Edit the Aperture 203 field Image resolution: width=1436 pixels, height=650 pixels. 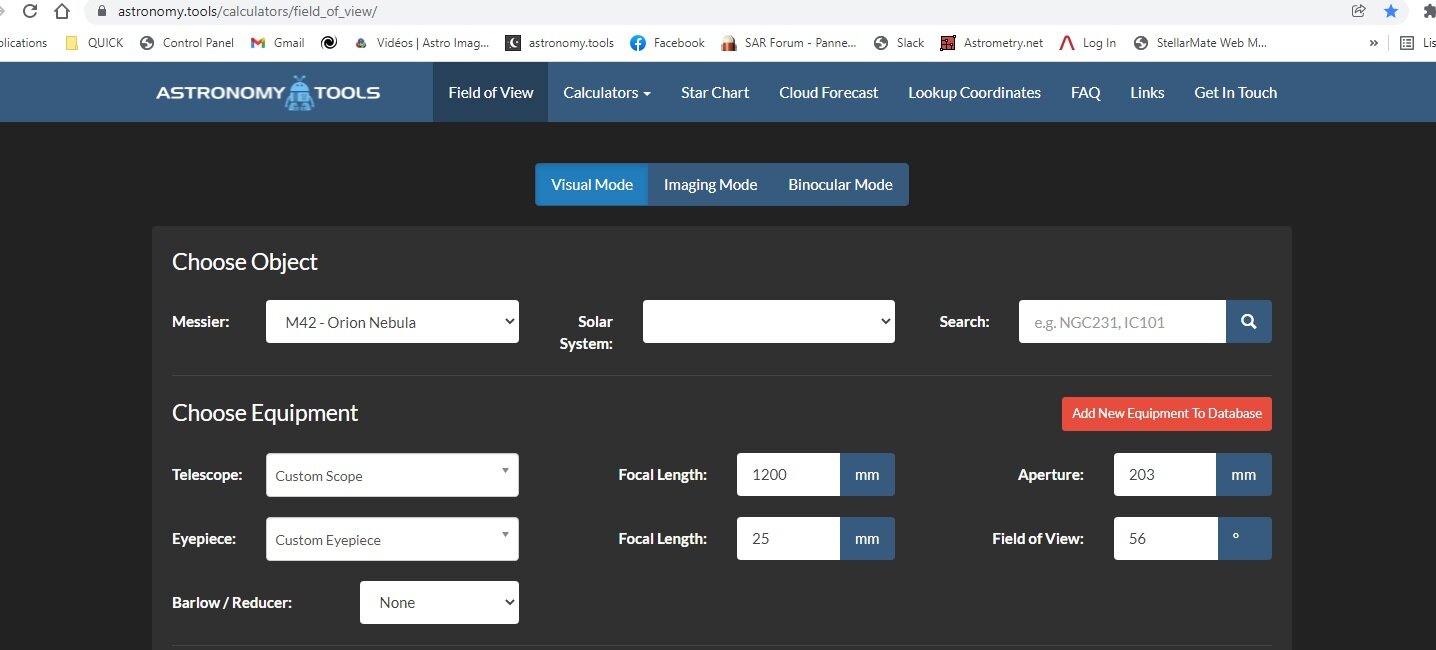(x=1165, y=474)
